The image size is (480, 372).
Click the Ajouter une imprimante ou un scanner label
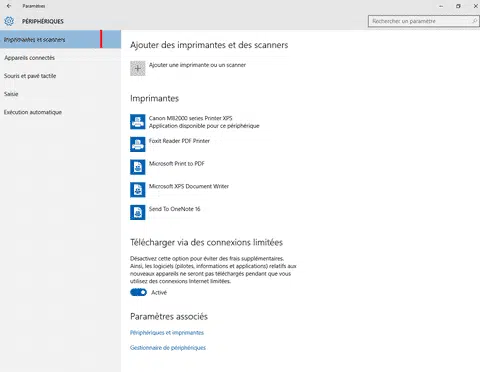pyautogui.click(x=197, y=65)
